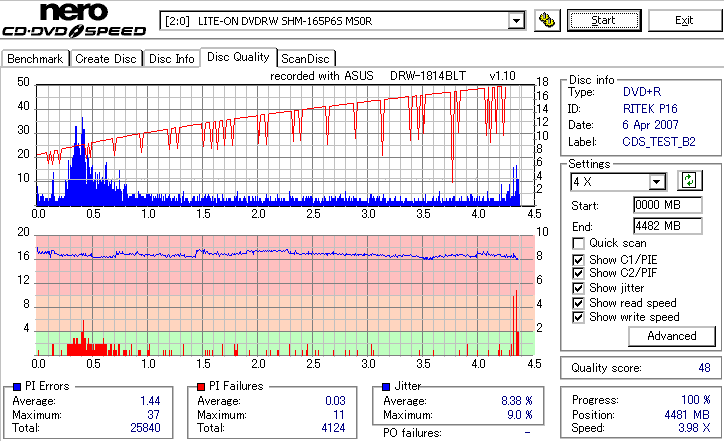Click the PO failures label
The image size is (724, 441).
click(x=412, y=433)
